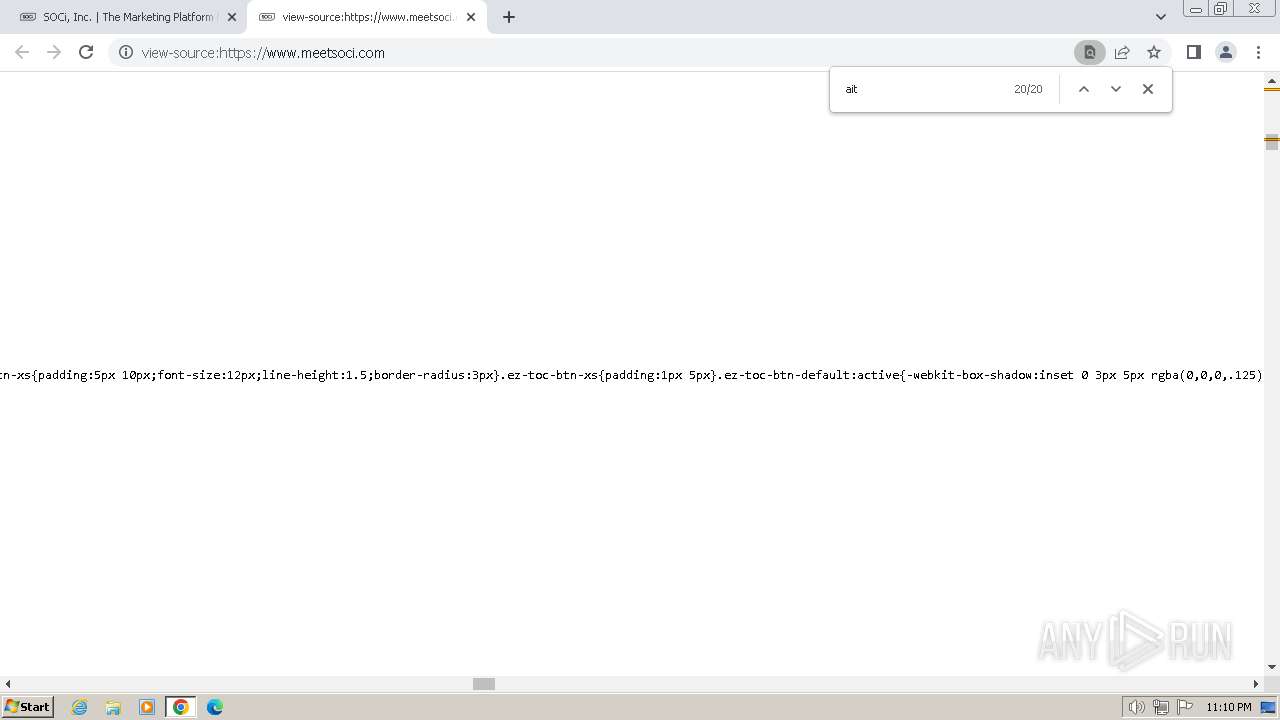Open File Explorer from taskbar
1280x720 pixels.
pos(113,707)
